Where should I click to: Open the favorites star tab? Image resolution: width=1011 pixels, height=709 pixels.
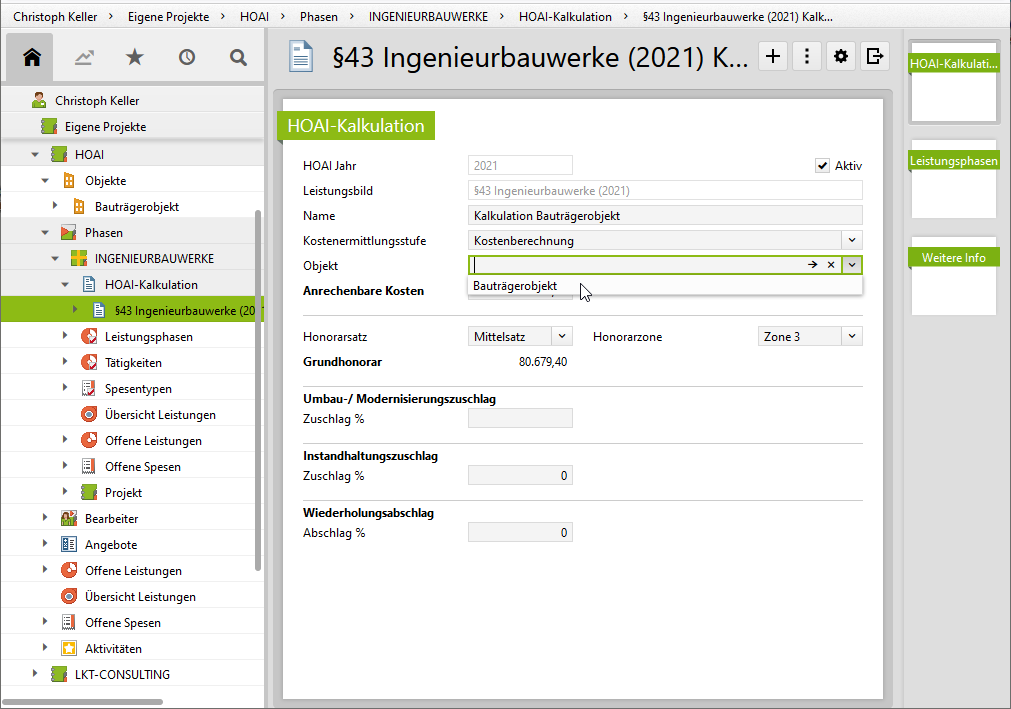[135, 57]
